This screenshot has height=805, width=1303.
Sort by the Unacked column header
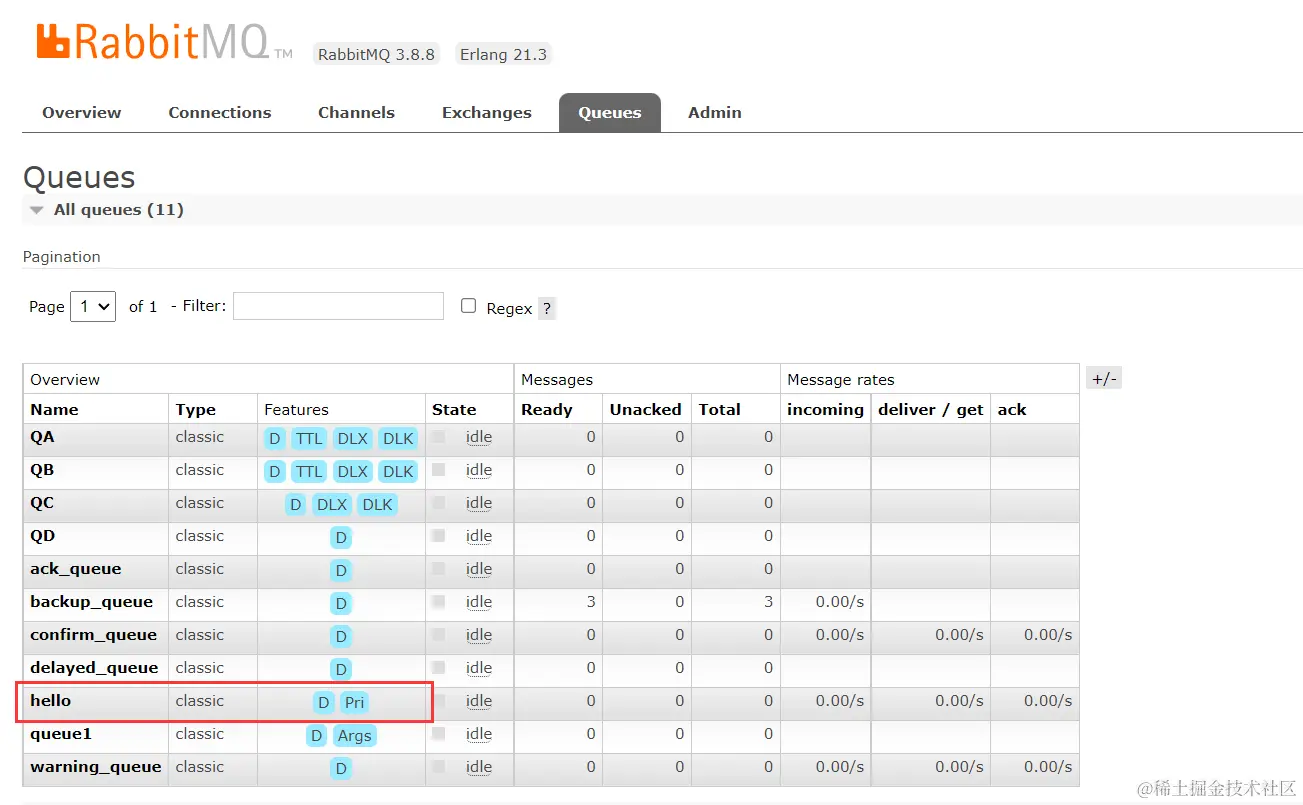pyautogui.click(x=646, y=409)
